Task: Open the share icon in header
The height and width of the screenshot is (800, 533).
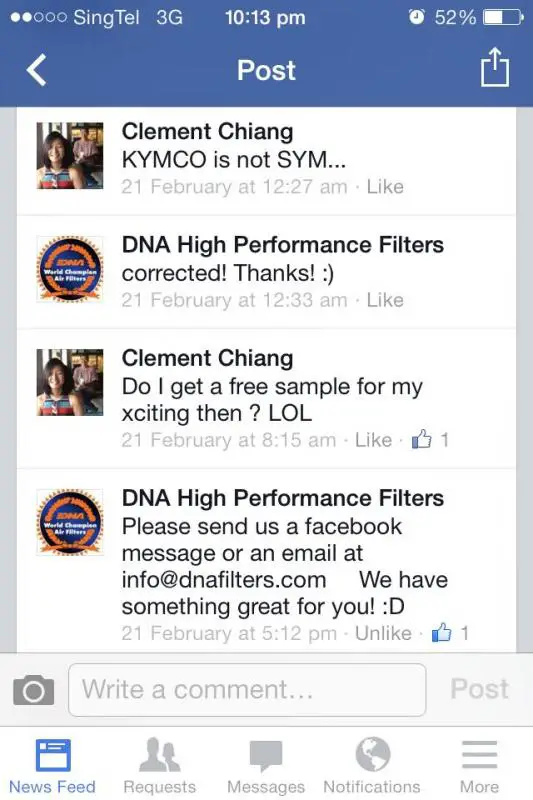Action: coord(494,67)
